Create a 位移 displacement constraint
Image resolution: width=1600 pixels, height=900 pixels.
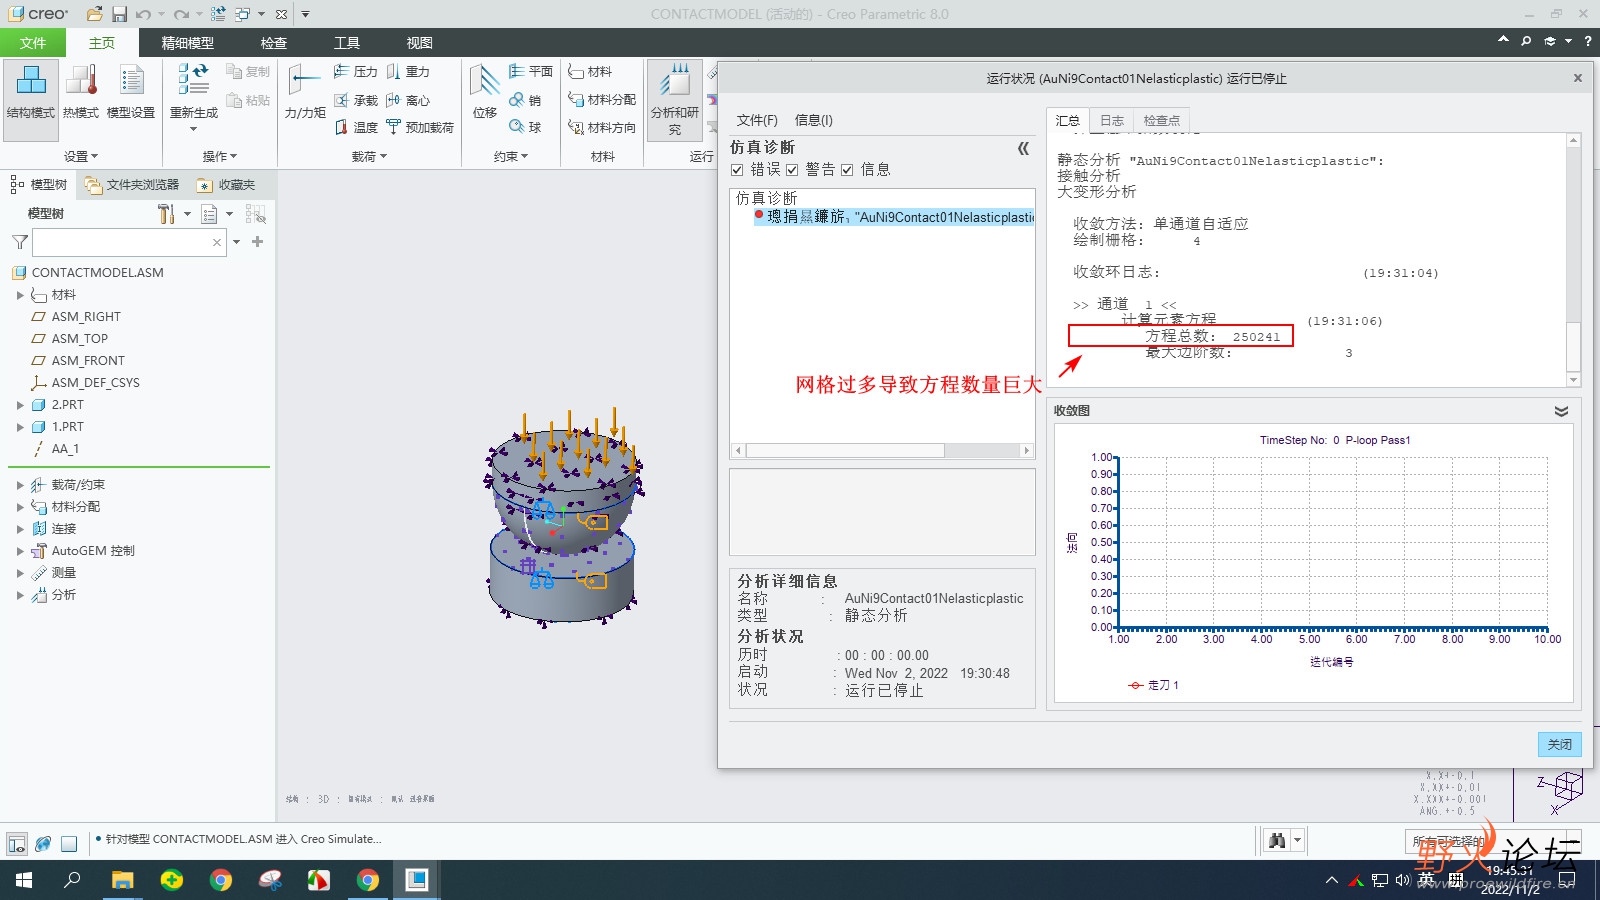pyautogui.click(x=485, y=93)
